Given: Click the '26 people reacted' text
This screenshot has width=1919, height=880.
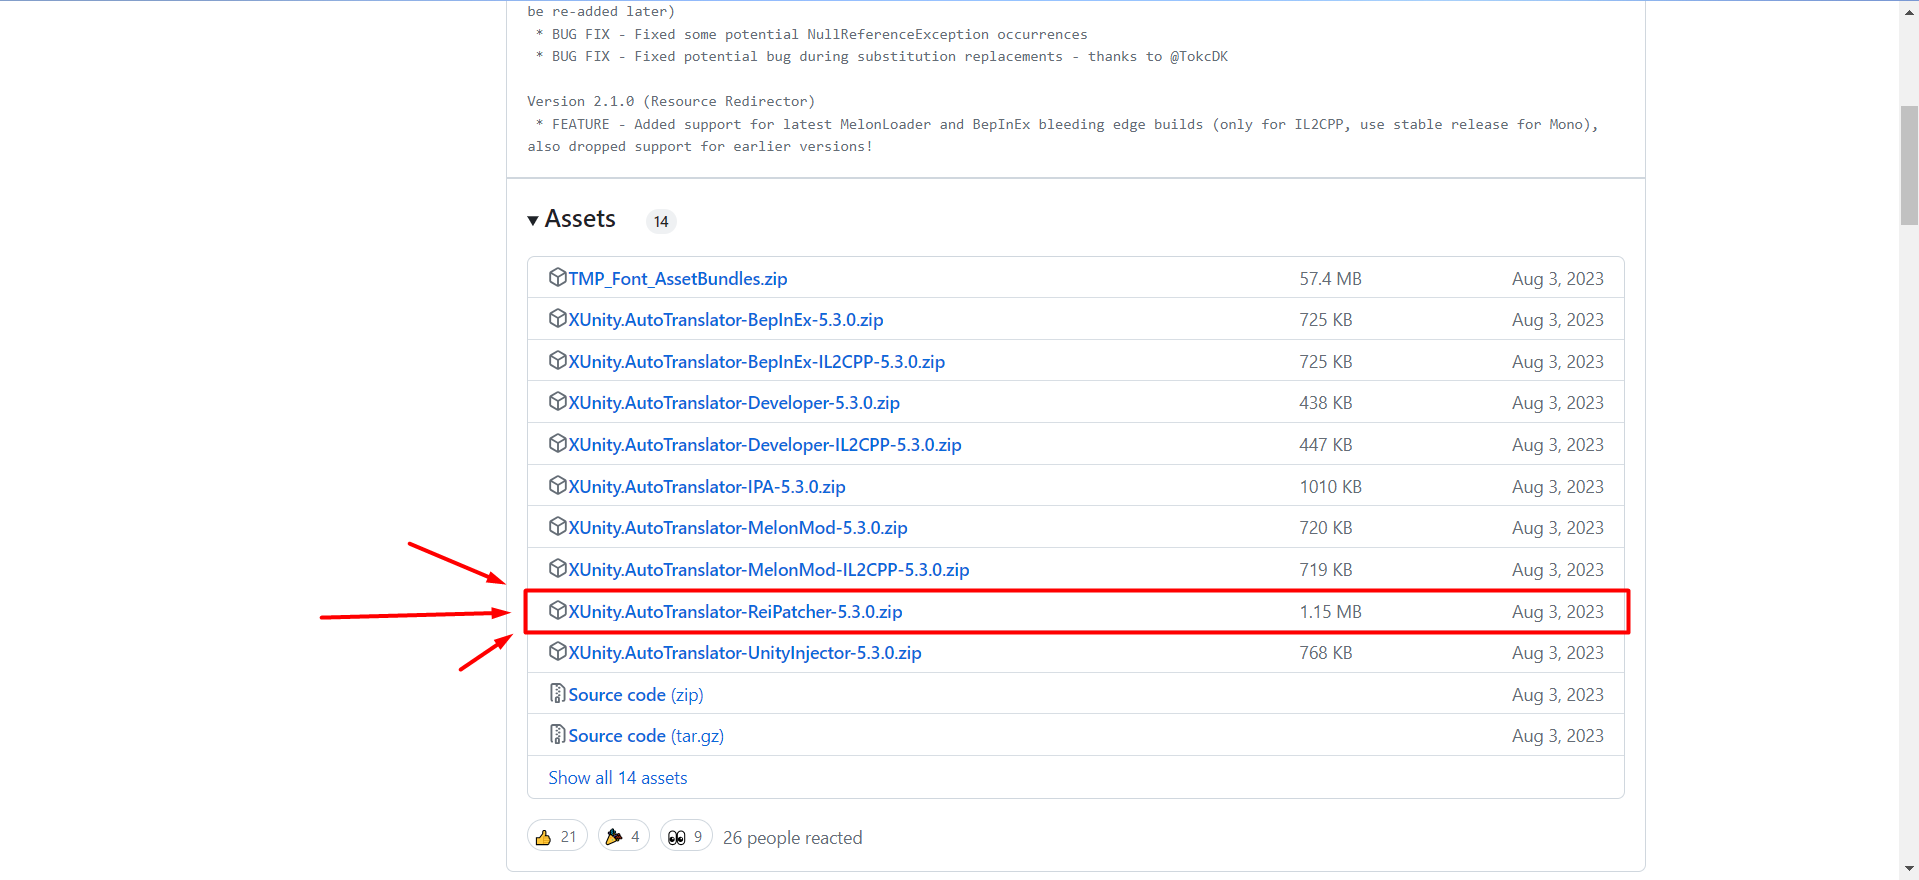Looking at the screenshot, I should pyautogui.click(x=792, y=838).
